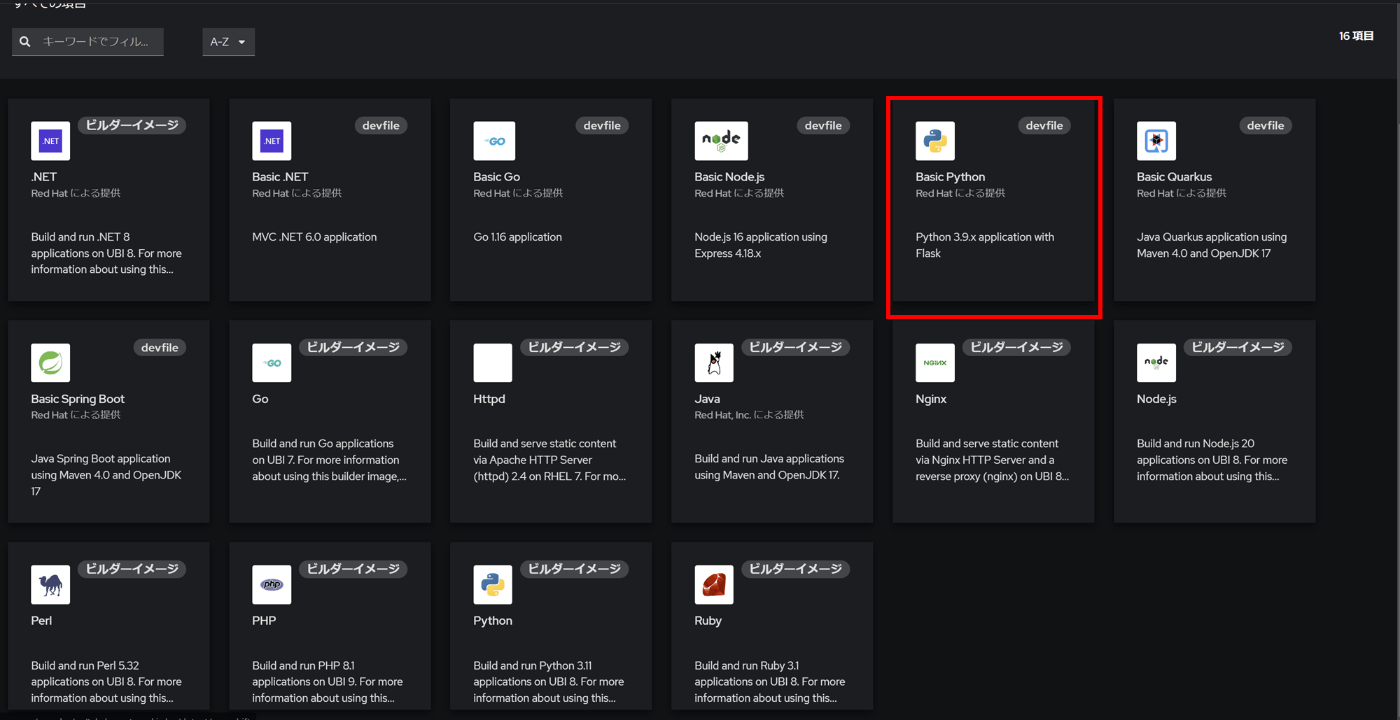The image size is (1400, 720).
Task: Select the Java card title
Action: tap(707, 399)
